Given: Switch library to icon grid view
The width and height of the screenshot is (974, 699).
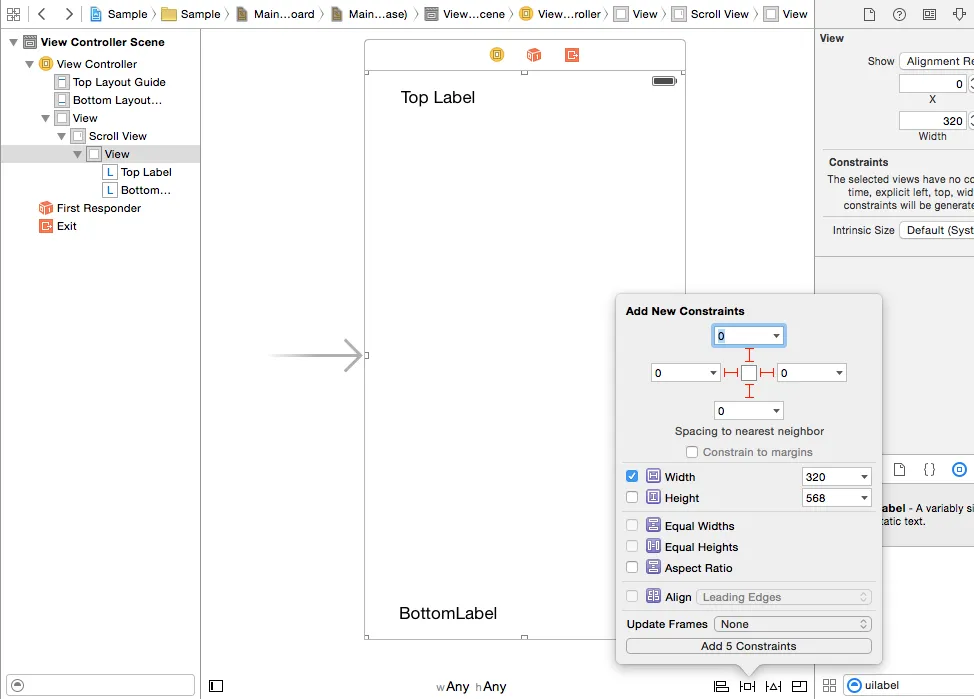Looking at the screenshot, I should tap(829, 685).
